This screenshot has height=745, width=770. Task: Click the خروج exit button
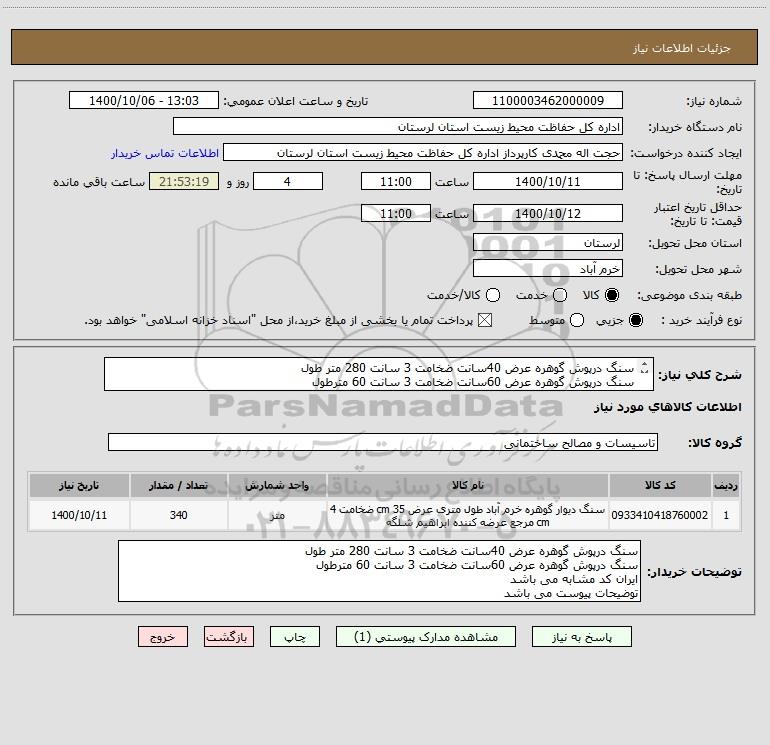[163, 636]
